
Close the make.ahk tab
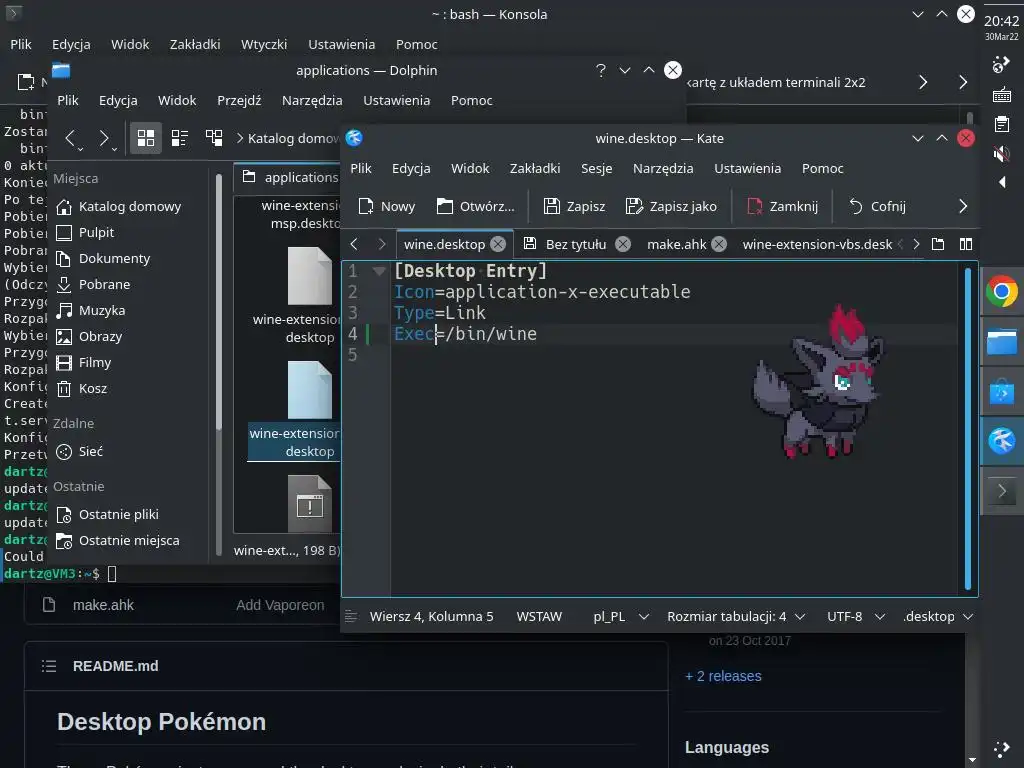pos(719,244)
